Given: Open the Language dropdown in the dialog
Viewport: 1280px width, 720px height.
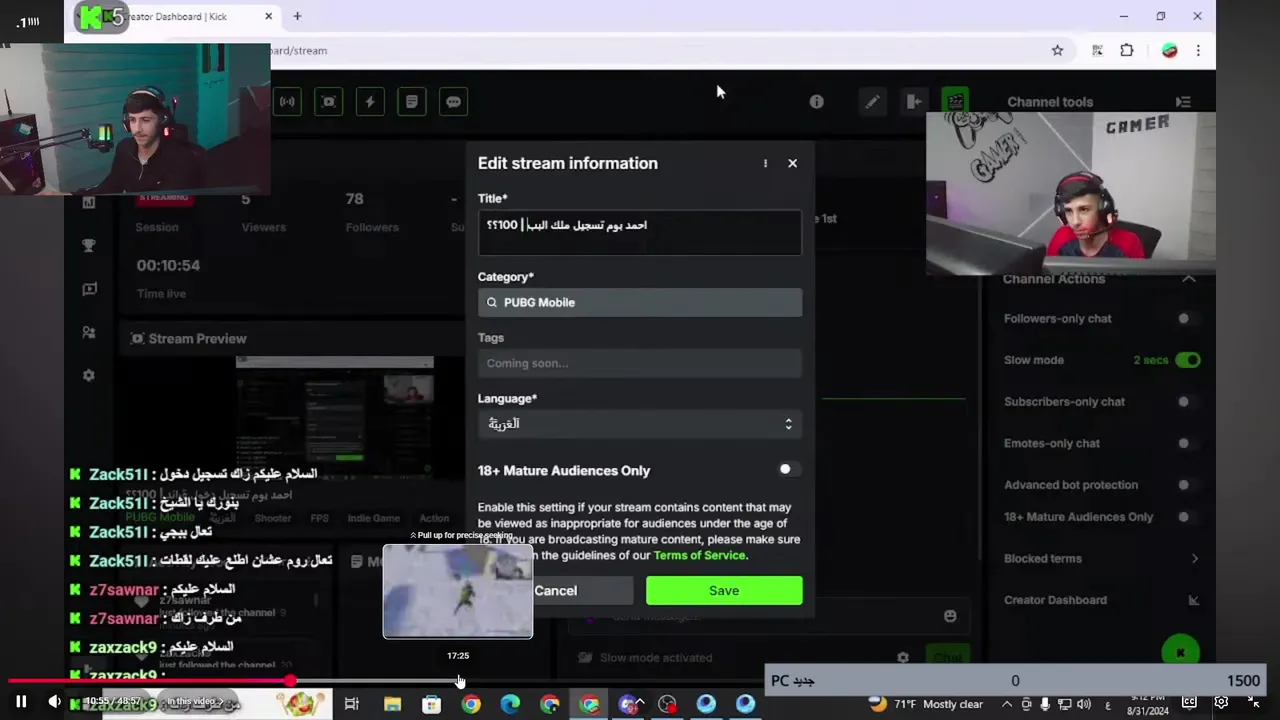Looking at the screenshot, I should [x=640, y=424].
